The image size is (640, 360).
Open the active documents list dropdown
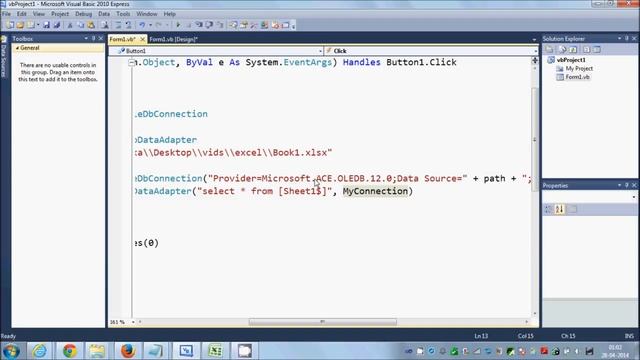534,40
